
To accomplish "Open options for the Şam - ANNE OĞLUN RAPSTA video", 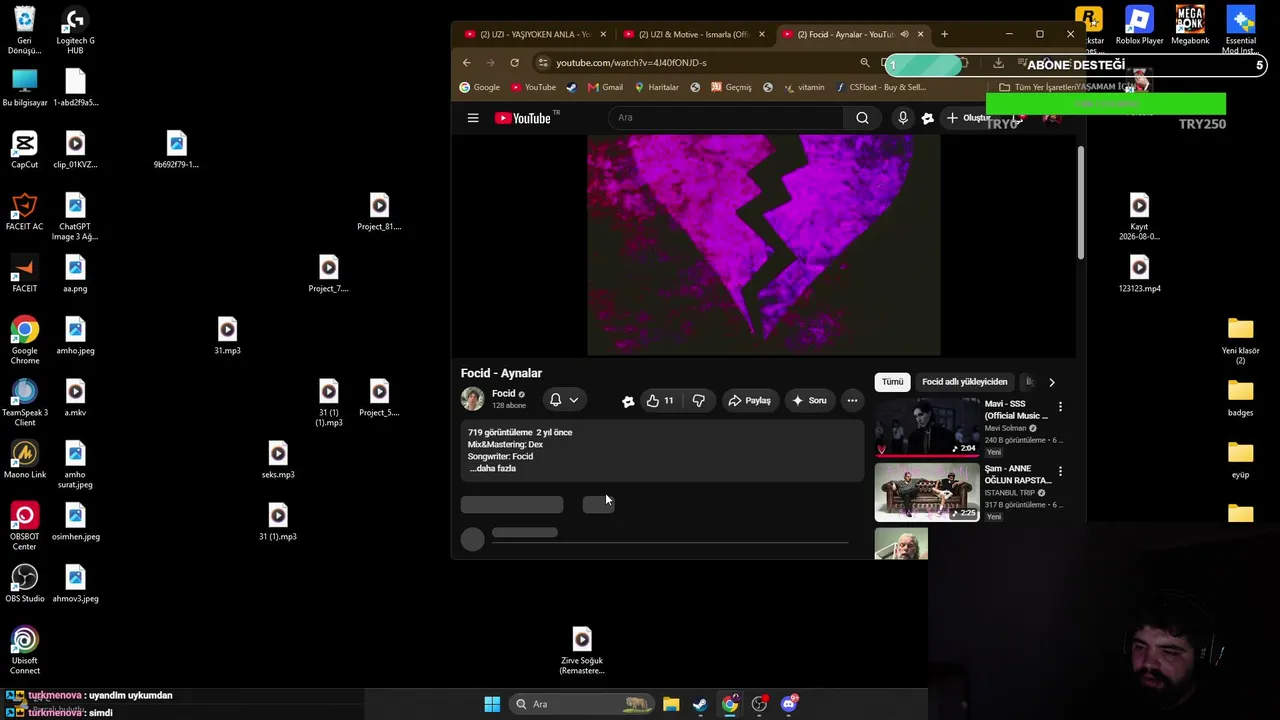I will coord(1060,471).
